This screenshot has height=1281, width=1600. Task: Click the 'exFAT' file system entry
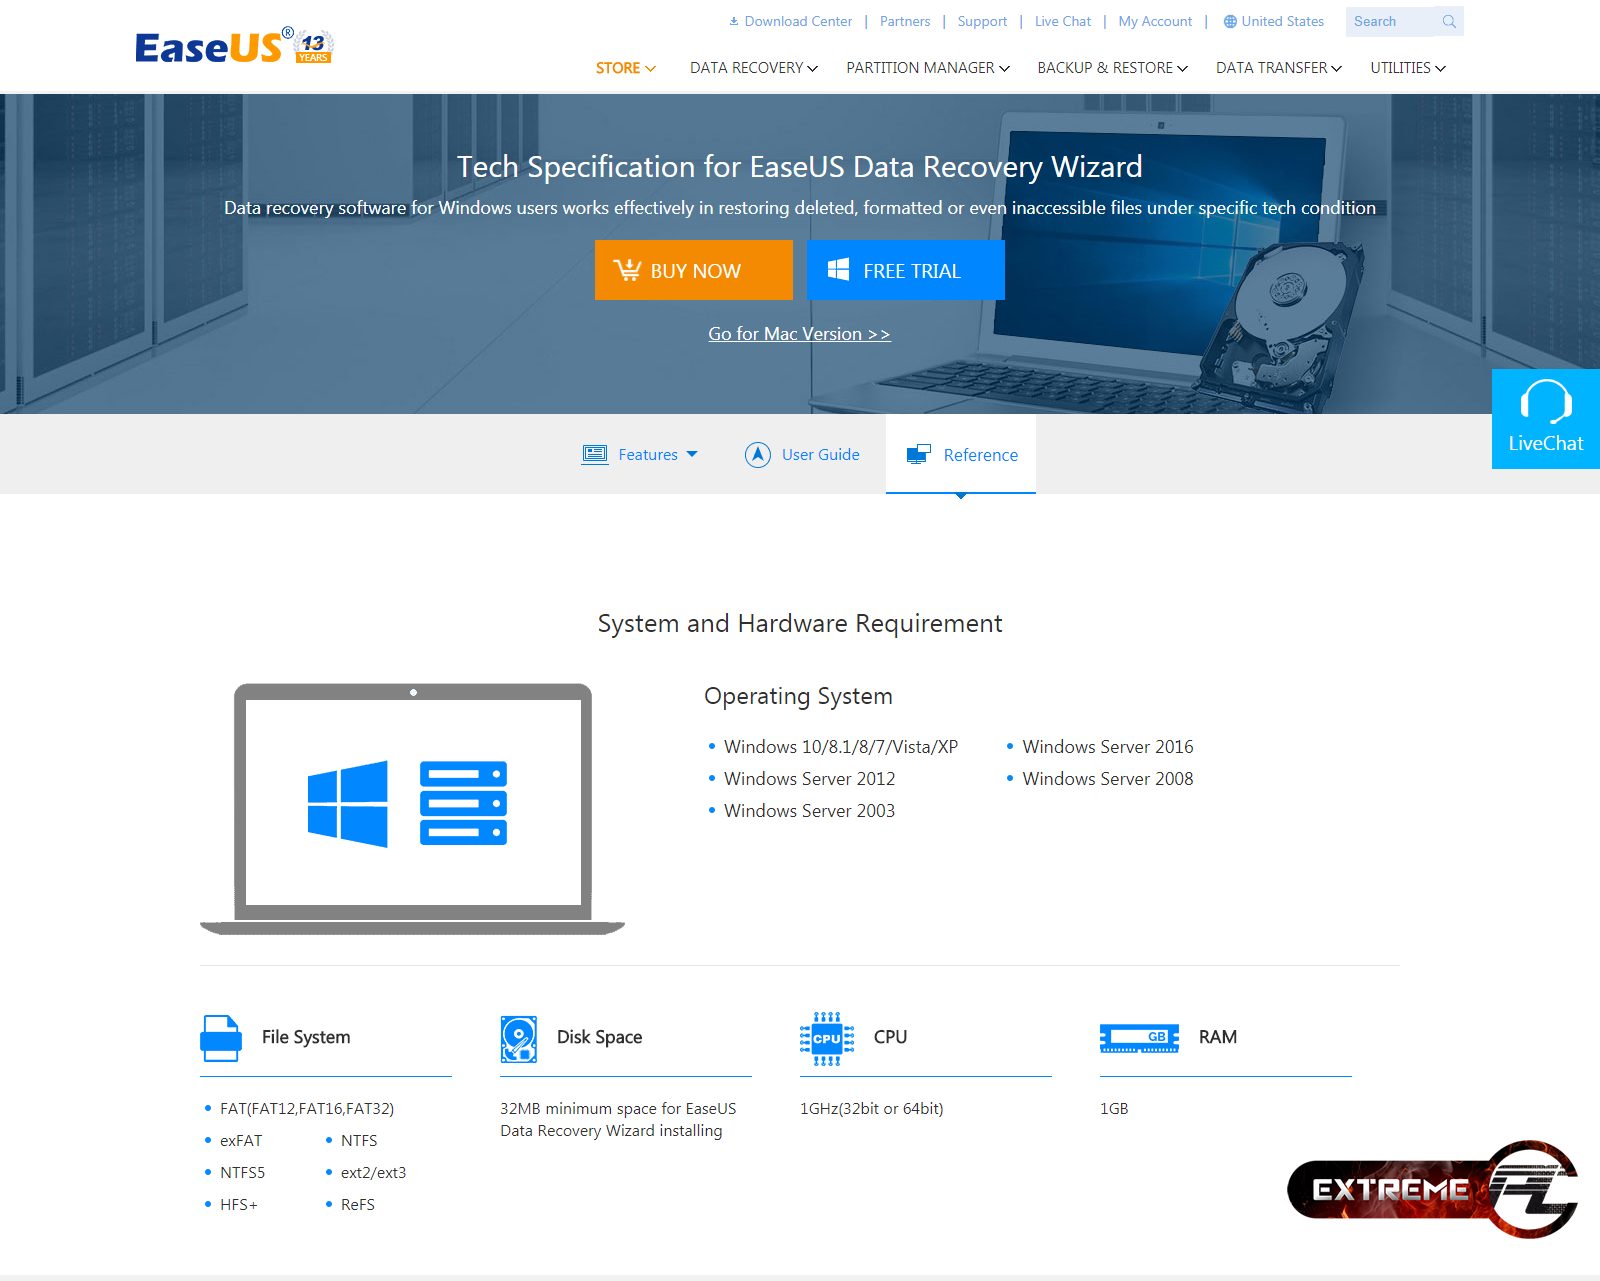pos(241,1141)
